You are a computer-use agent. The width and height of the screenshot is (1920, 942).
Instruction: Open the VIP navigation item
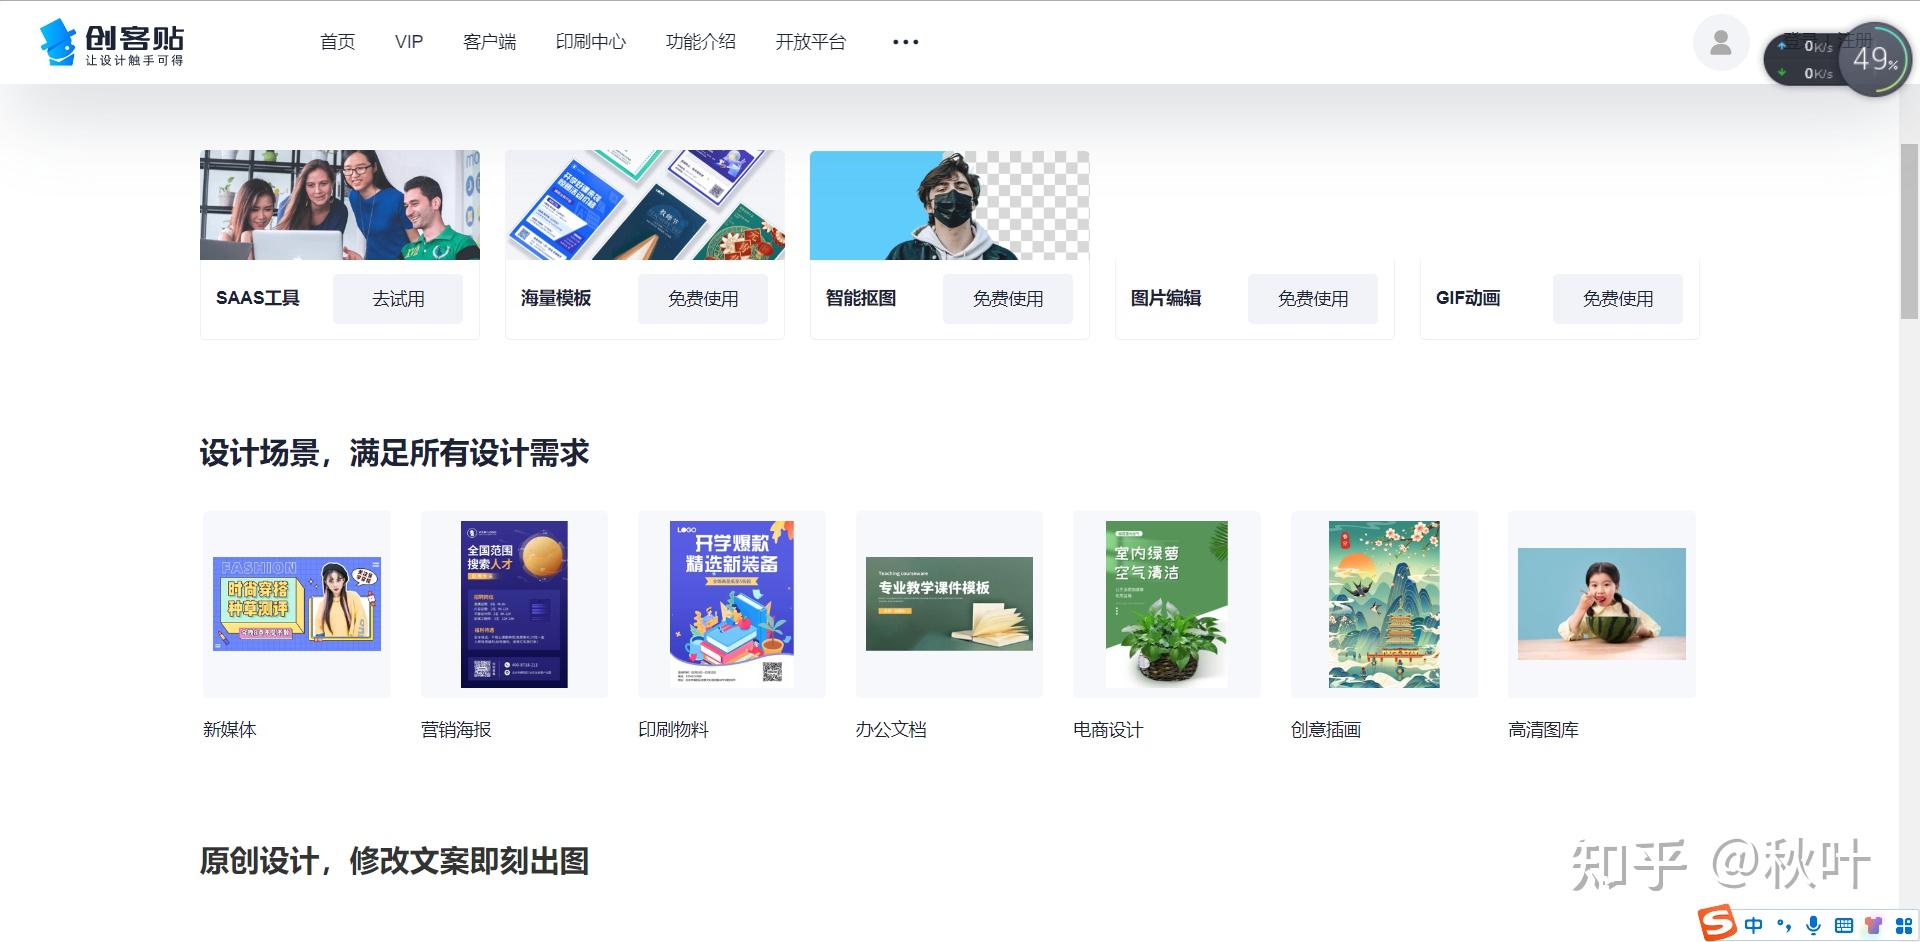409,42
